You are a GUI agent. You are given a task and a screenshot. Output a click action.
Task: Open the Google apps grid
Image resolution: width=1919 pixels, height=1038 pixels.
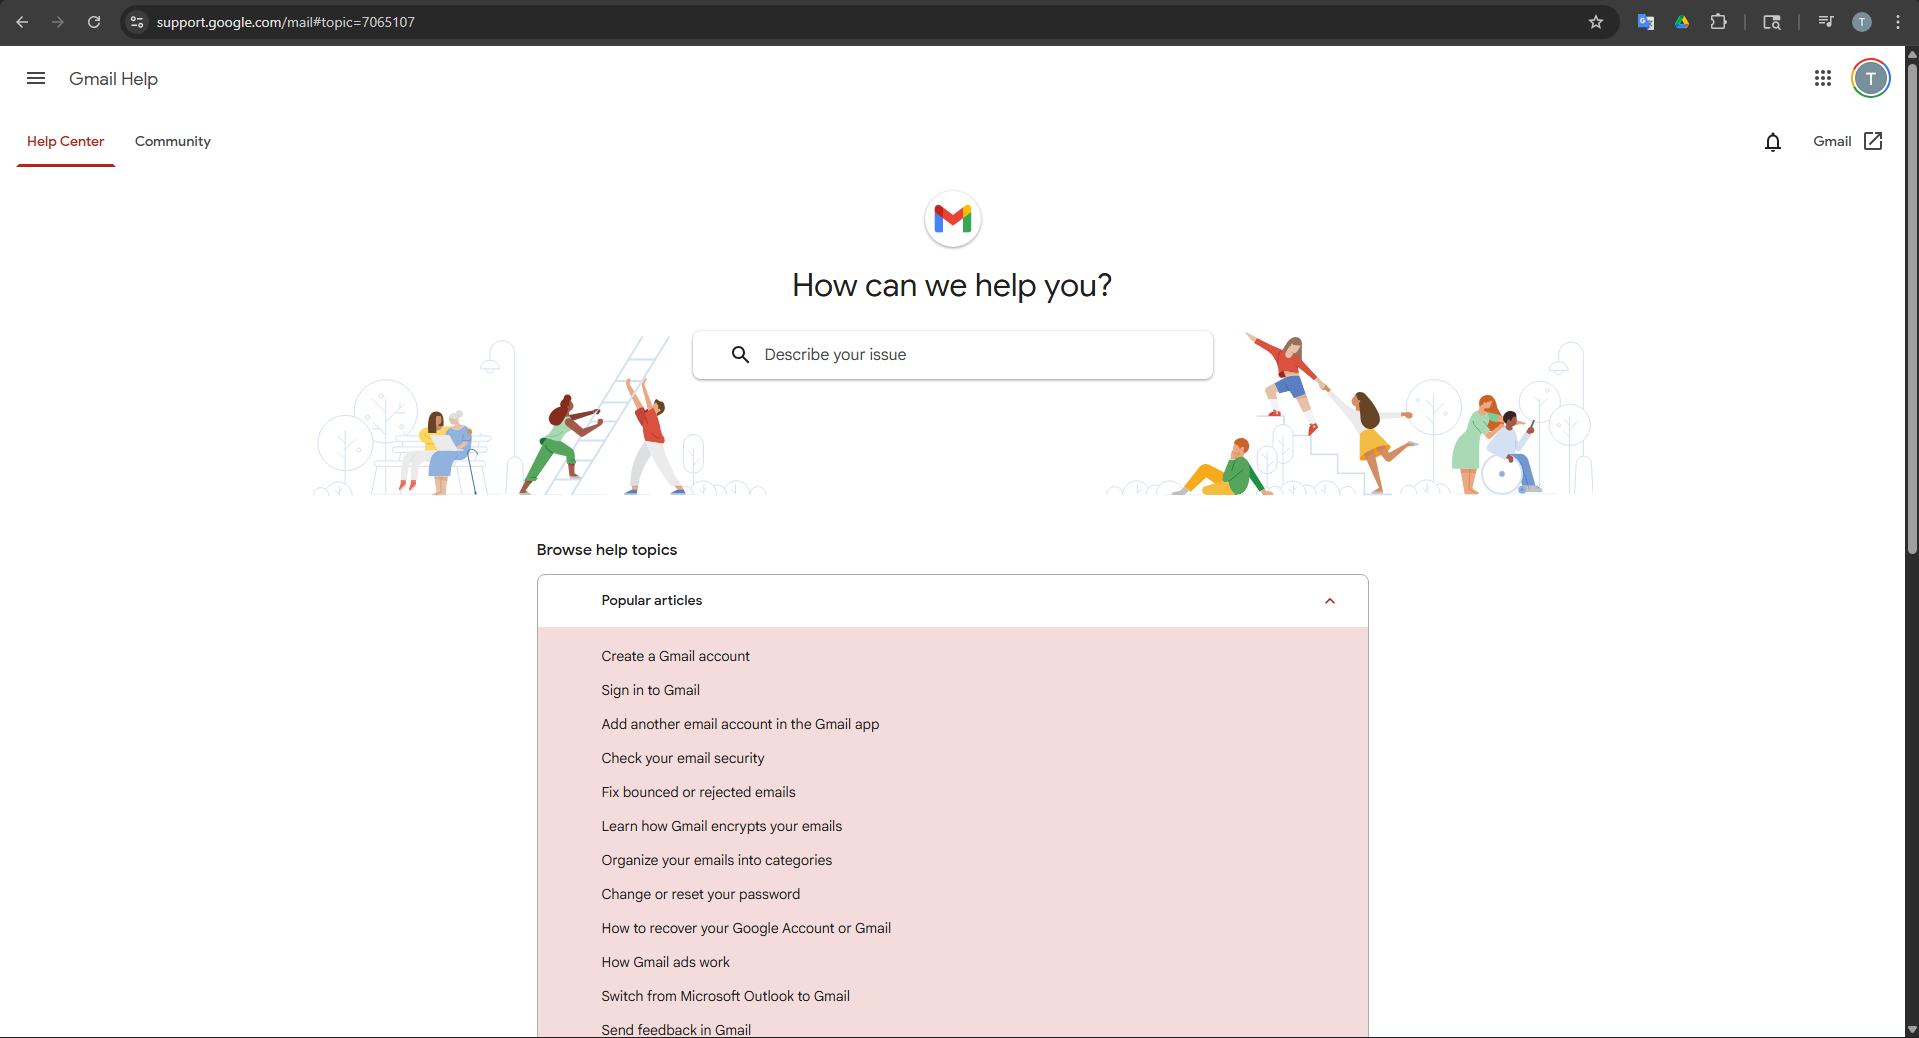1823,78
